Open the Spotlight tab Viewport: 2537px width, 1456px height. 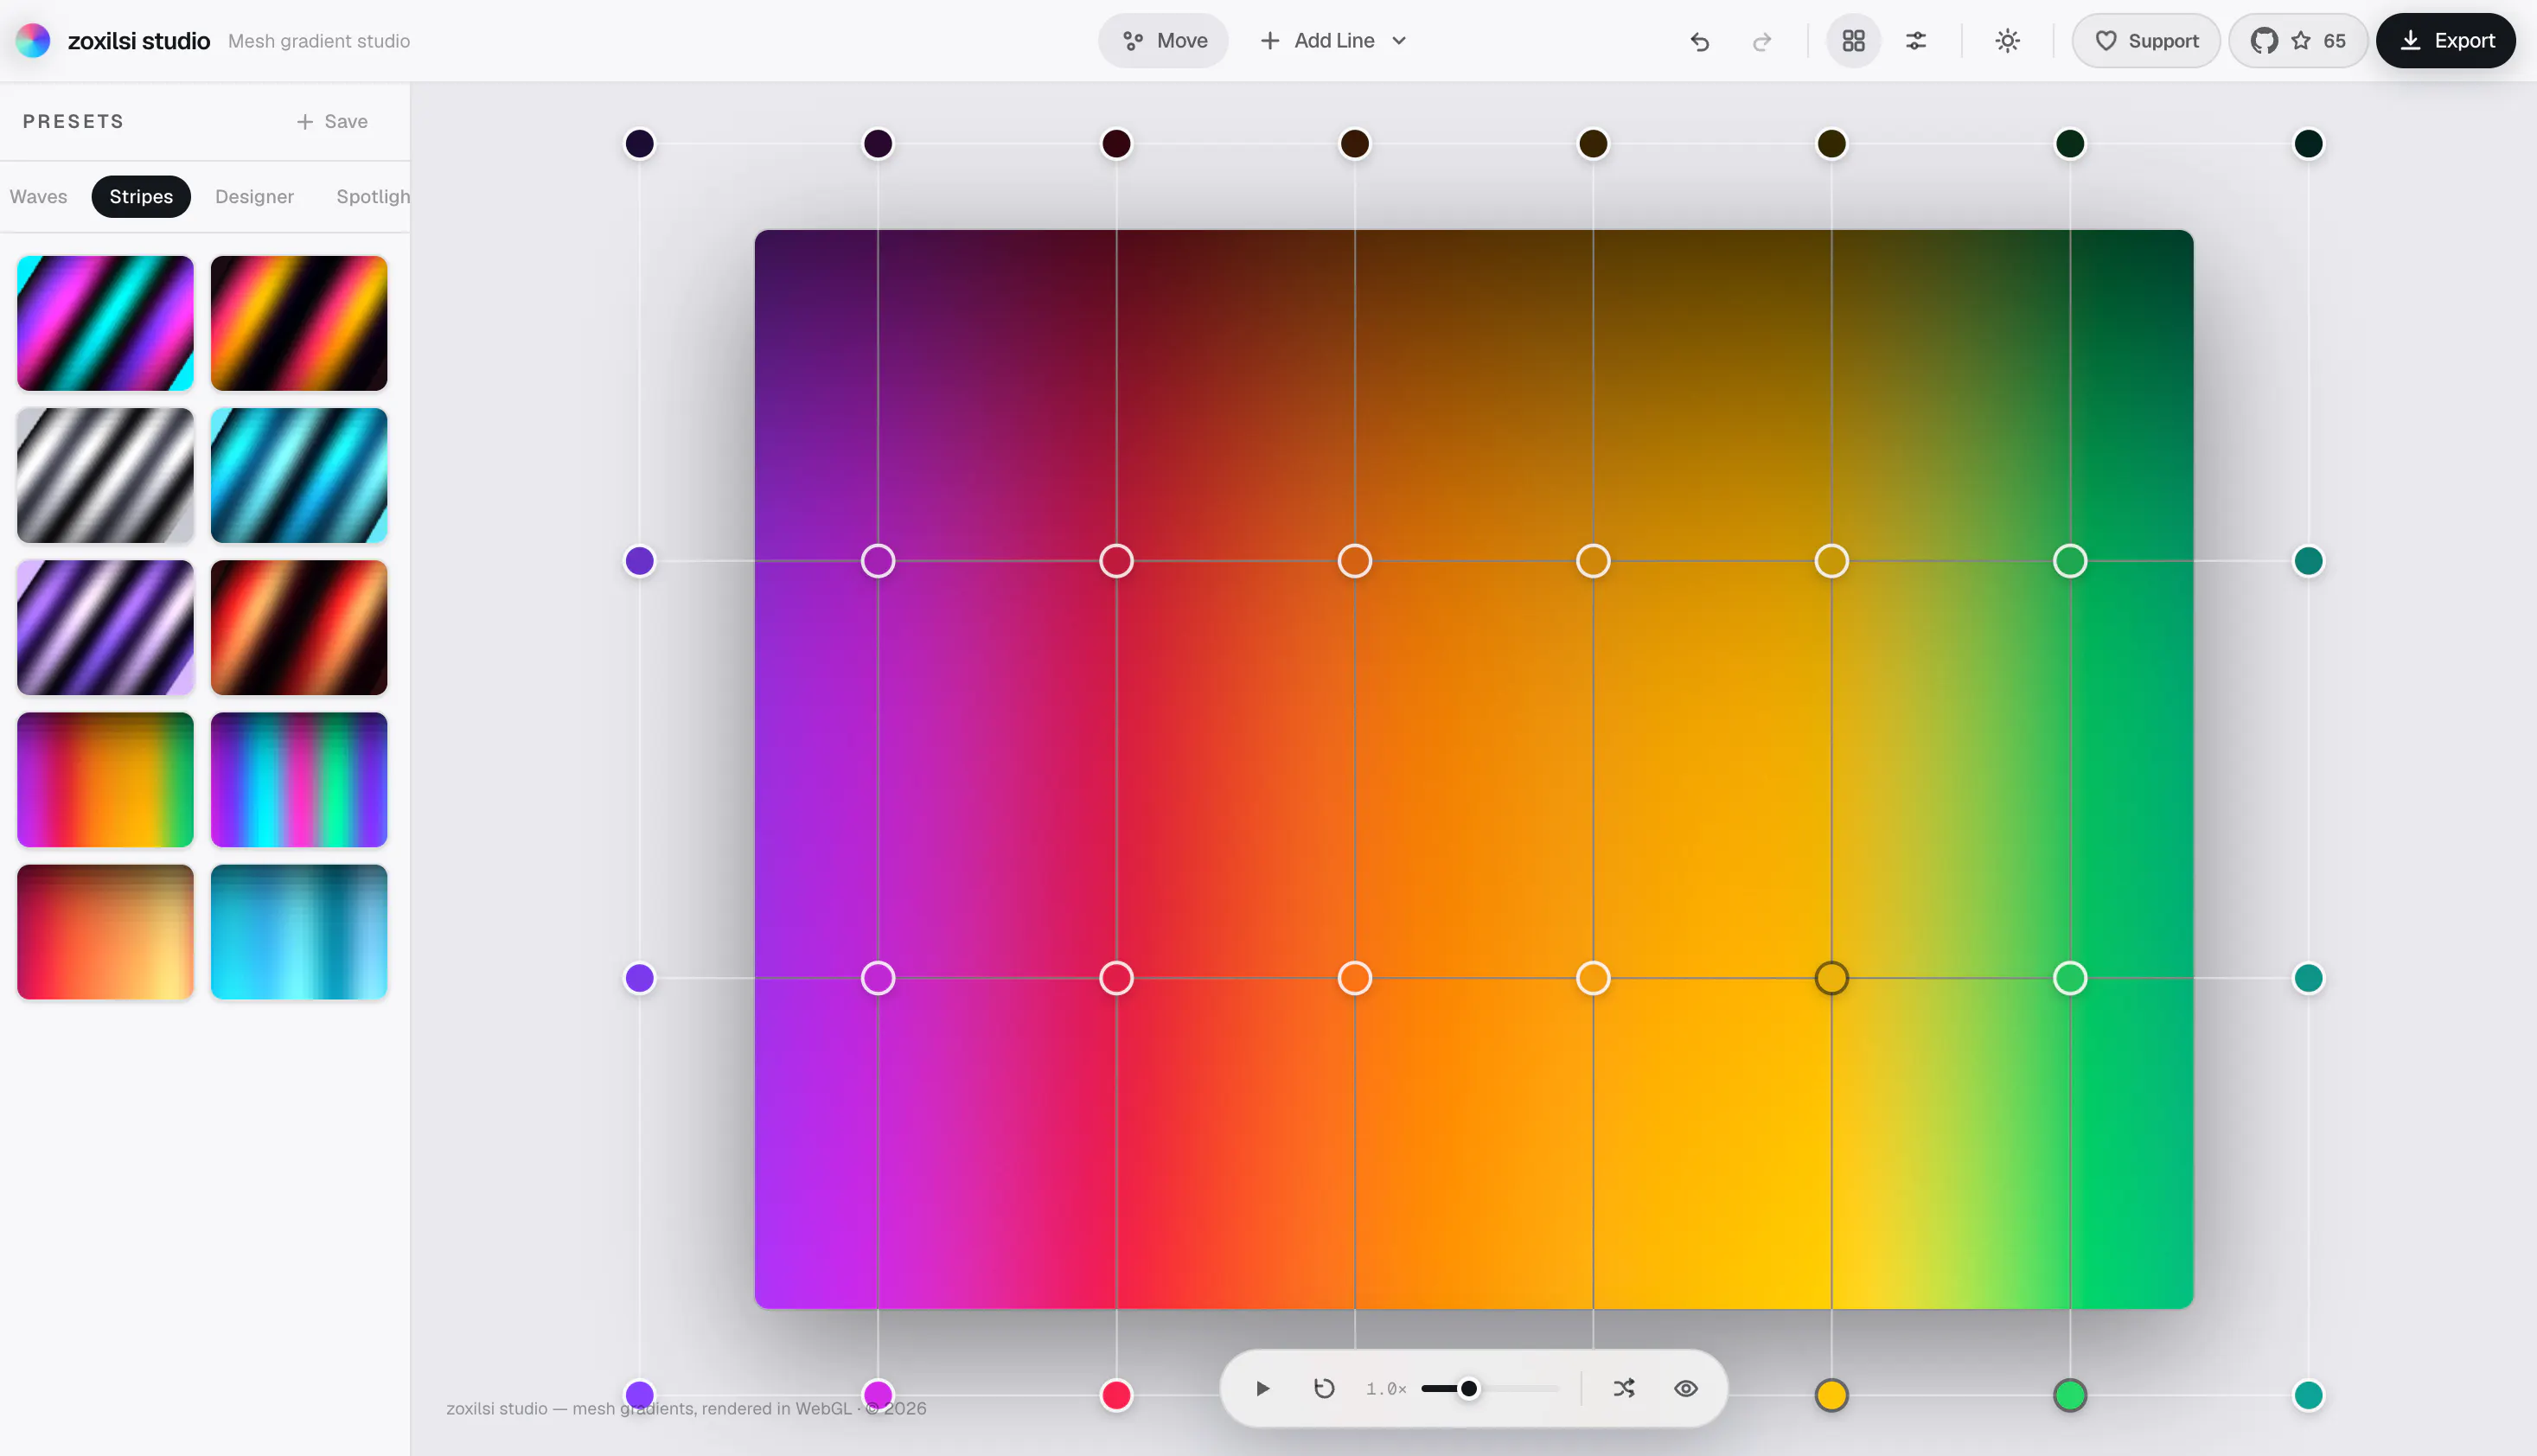373,197
